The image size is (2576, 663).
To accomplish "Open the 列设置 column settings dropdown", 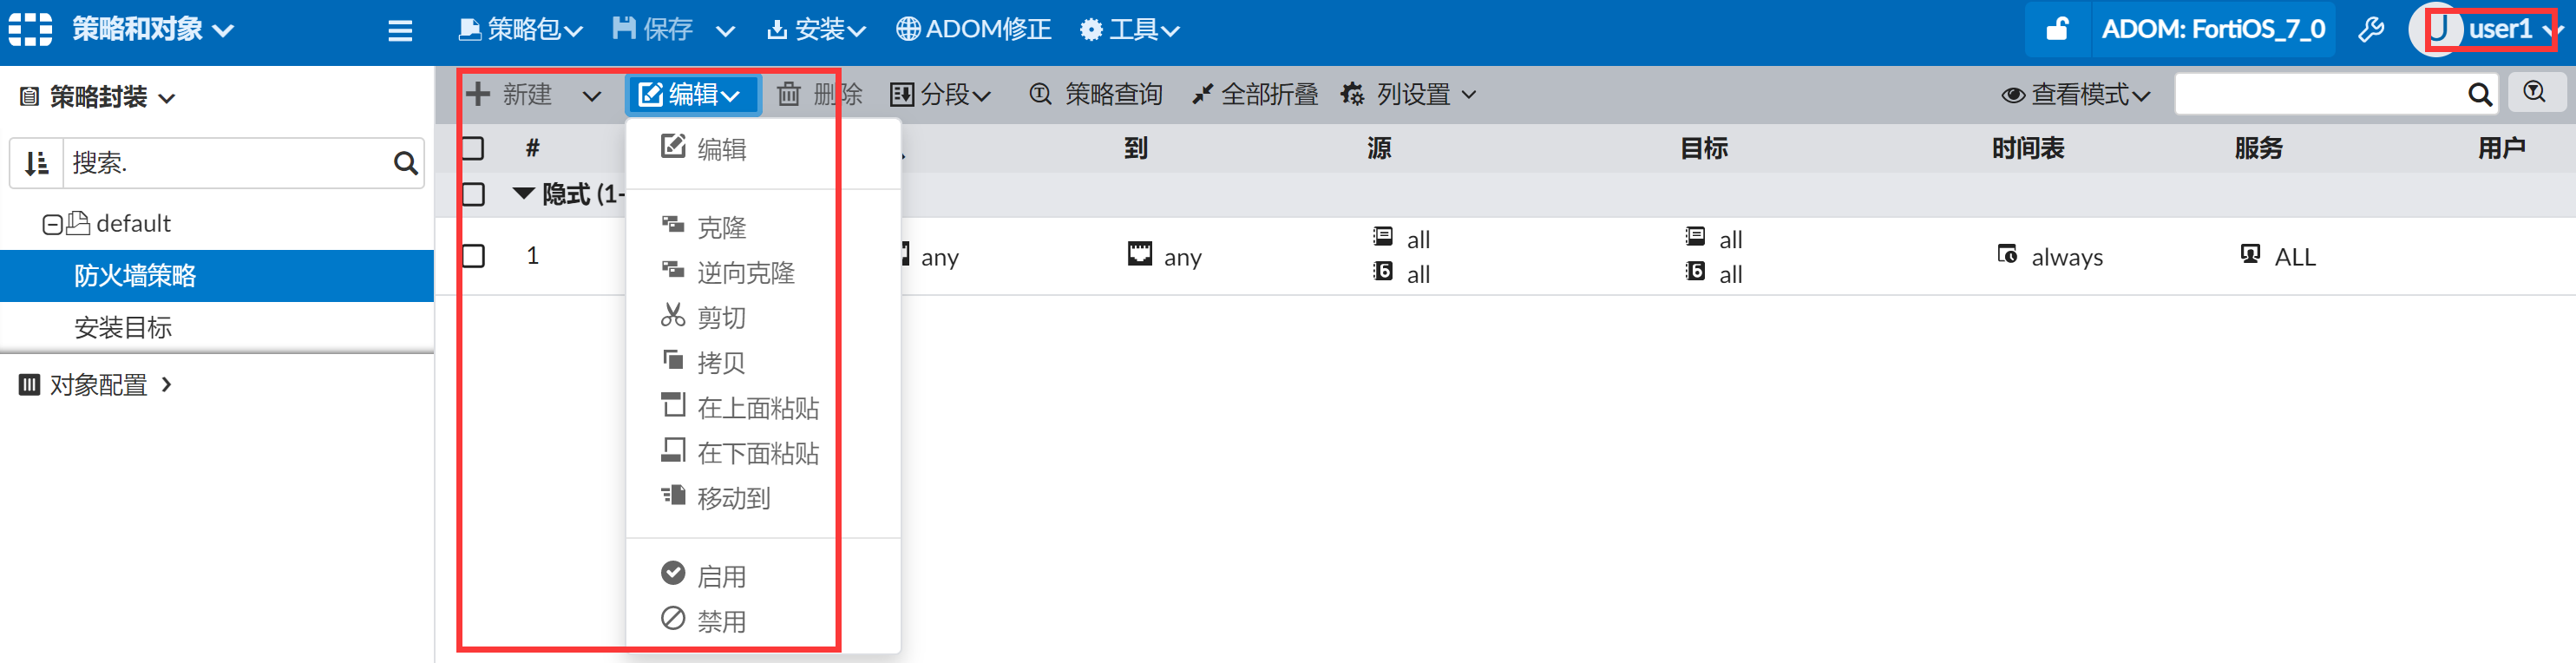I will coord(1409,95).
